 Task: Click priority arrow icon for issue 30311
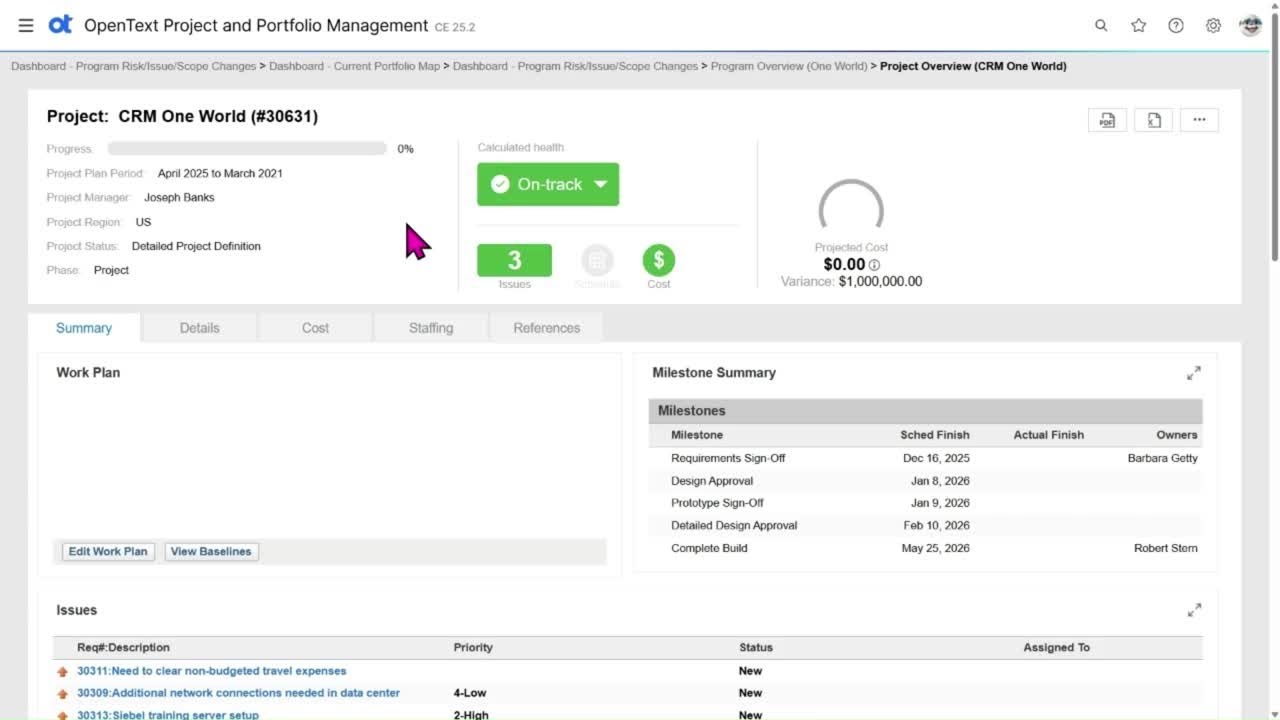pos(63,672)
